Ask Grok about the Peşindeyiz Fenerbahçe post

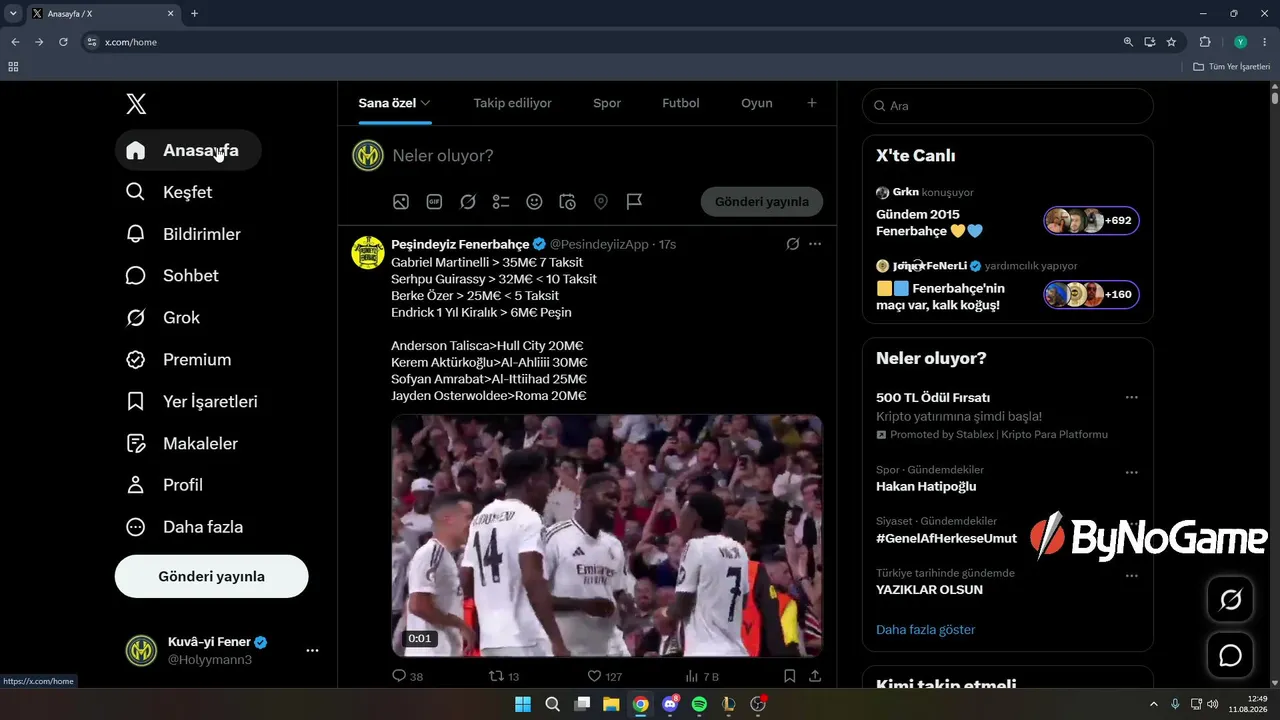(x=793, y=244)
